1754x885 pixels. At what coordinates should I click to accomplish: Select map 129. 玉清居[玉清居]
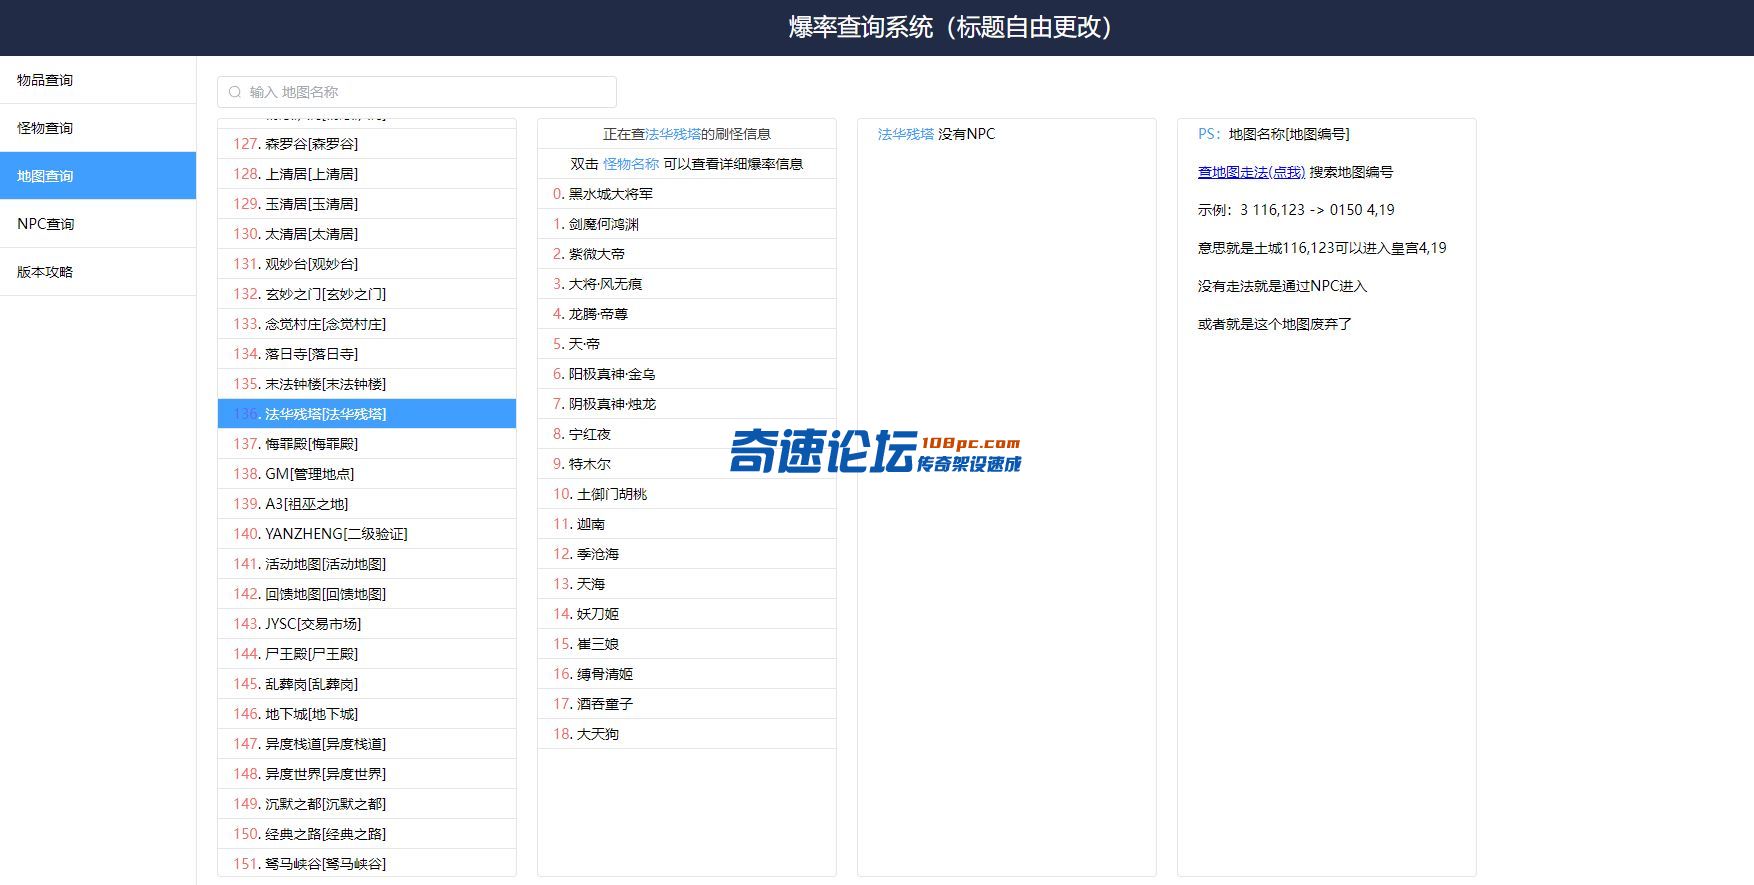[x=367, y=204]
